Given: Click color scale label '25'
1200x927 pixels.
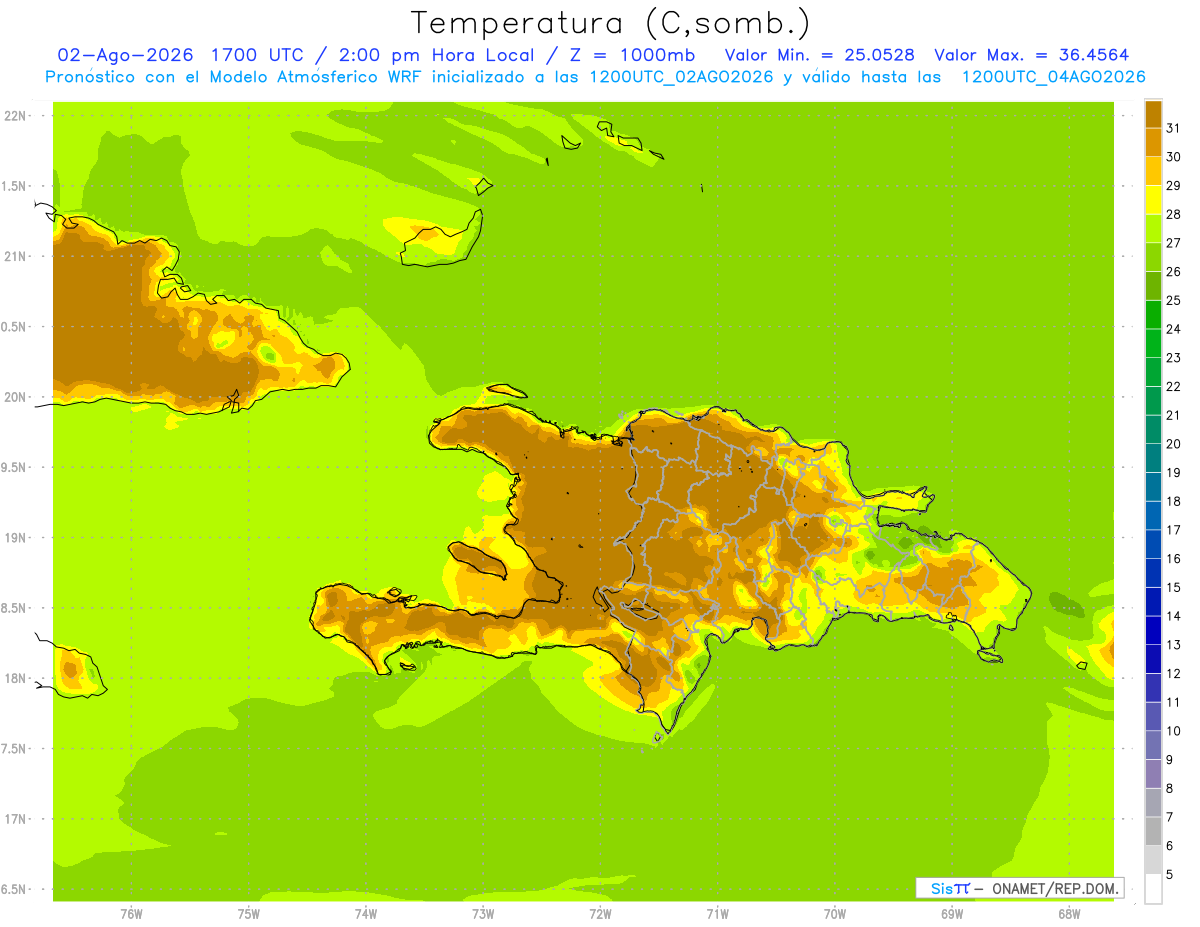Looking at the screenshot, I should click(x=1173, y=300).
